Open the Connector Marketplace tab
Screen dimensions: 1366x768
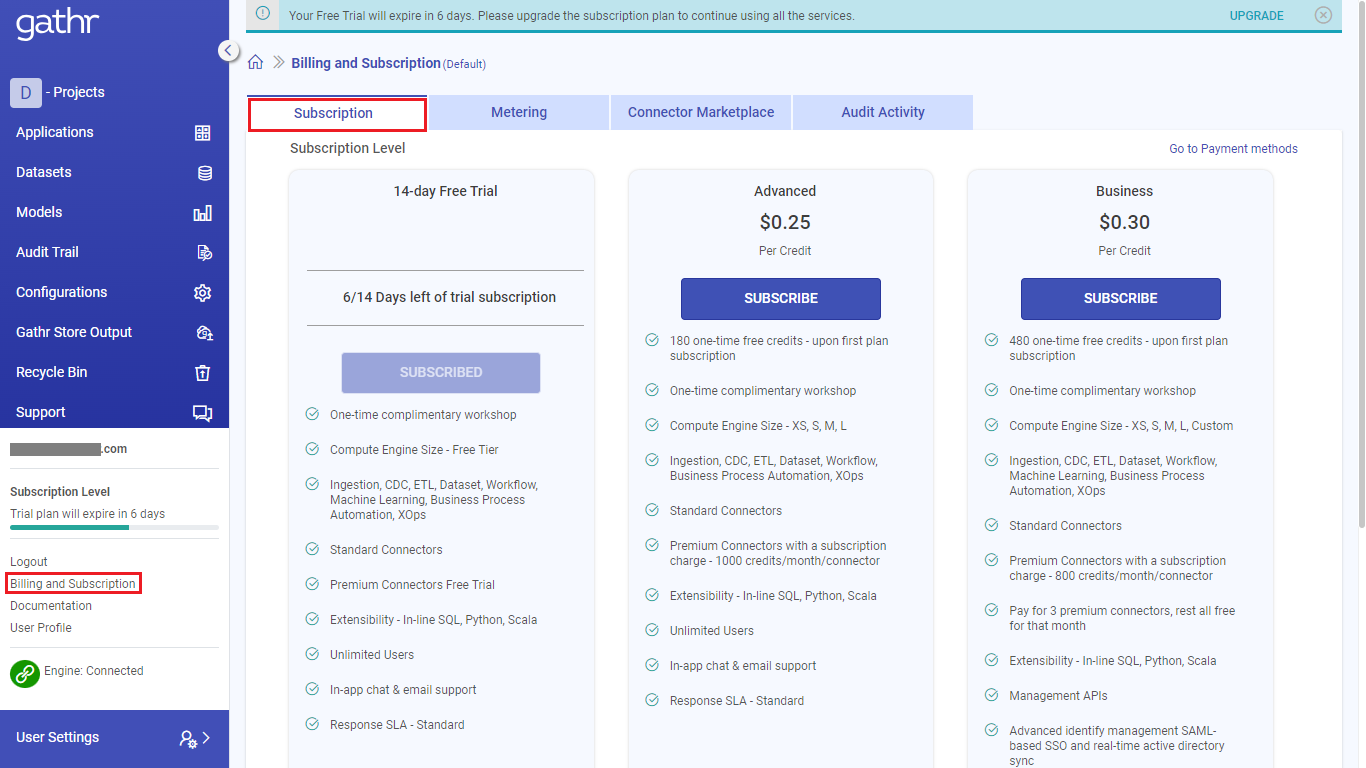(x=701, y=112)
